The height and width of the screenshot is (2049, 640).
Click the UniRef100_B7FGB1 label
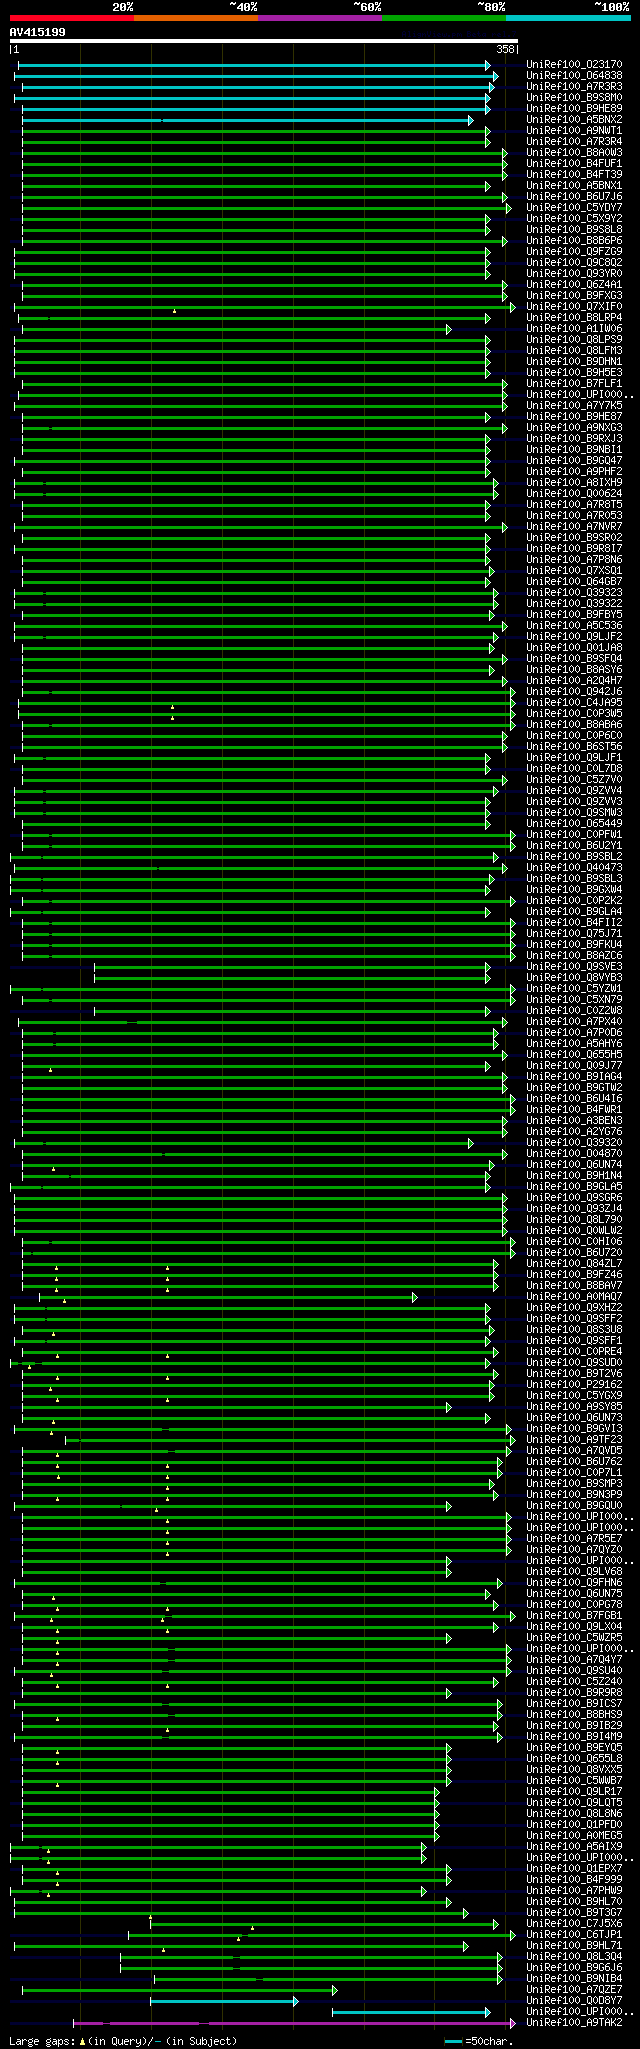pyautogui.click(x=574, y=1616)
